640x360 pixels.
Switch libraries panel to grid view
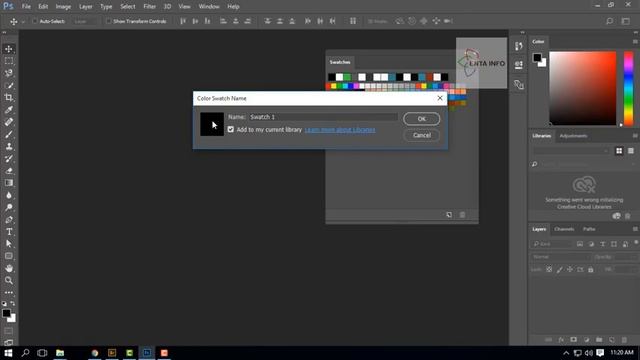pos(619,151)
